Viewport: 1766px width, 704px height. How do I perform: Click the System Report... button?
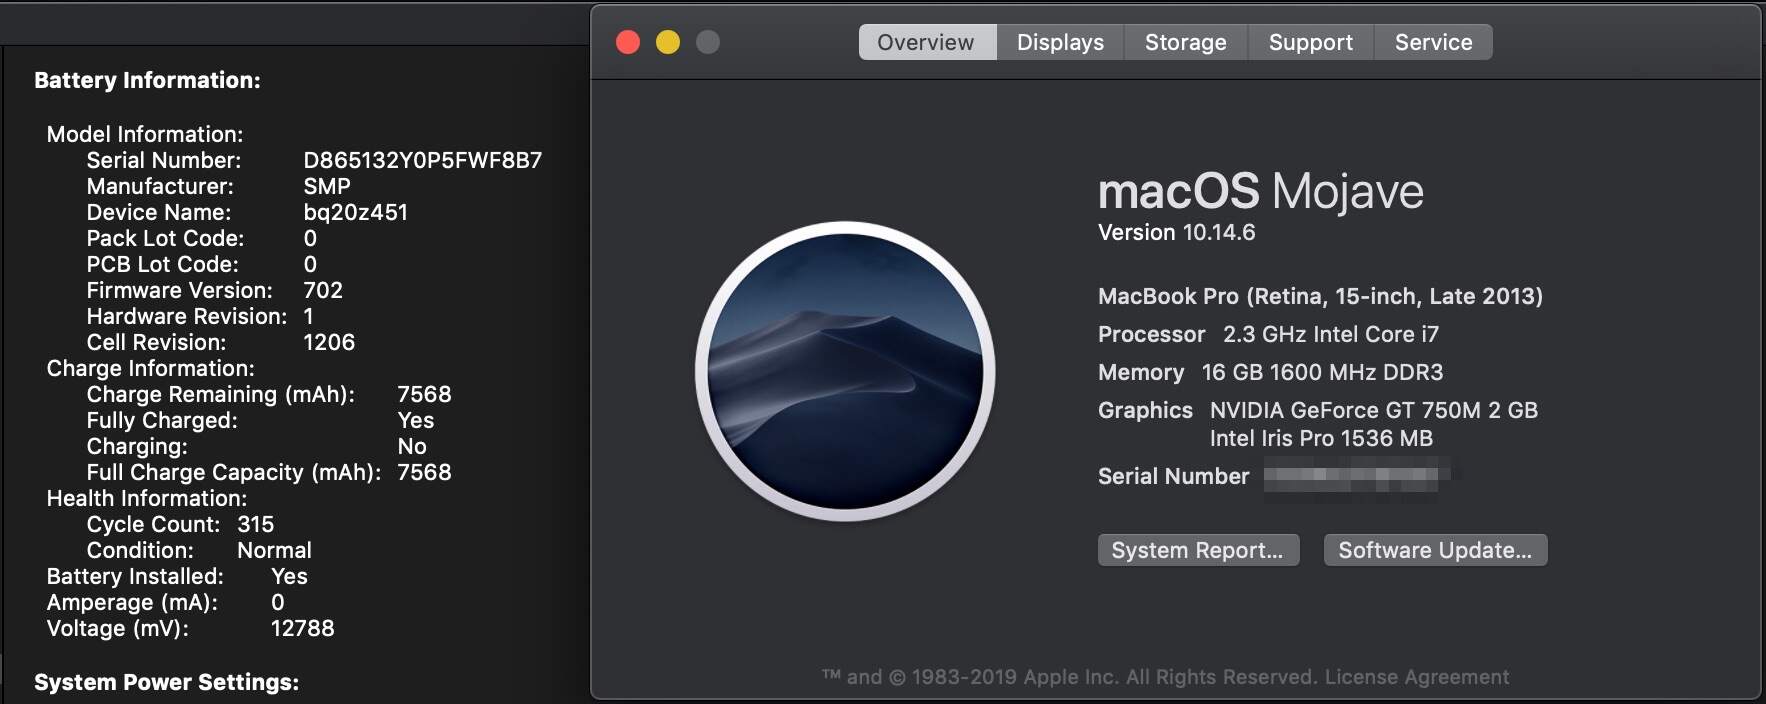pos(1198,550)
